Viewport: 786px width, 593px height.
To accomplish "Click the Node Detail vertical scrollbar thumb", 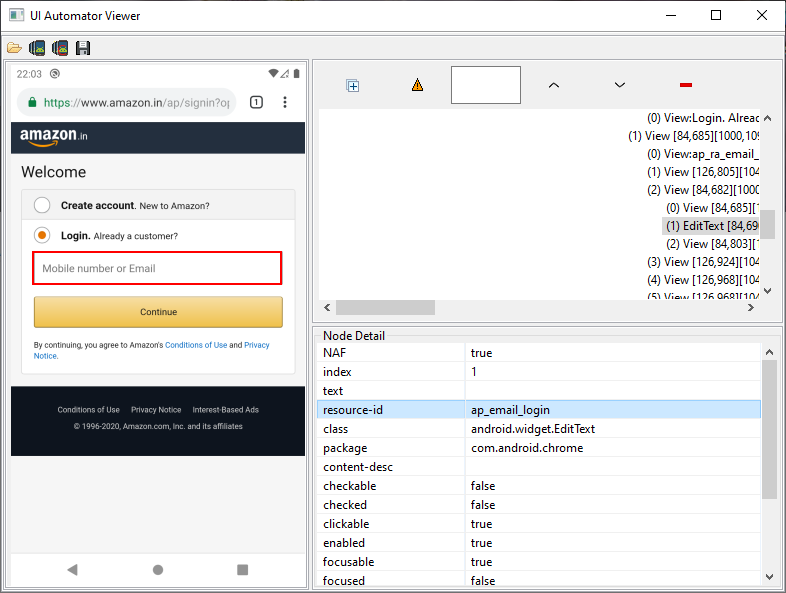I will tap(769, 429).
